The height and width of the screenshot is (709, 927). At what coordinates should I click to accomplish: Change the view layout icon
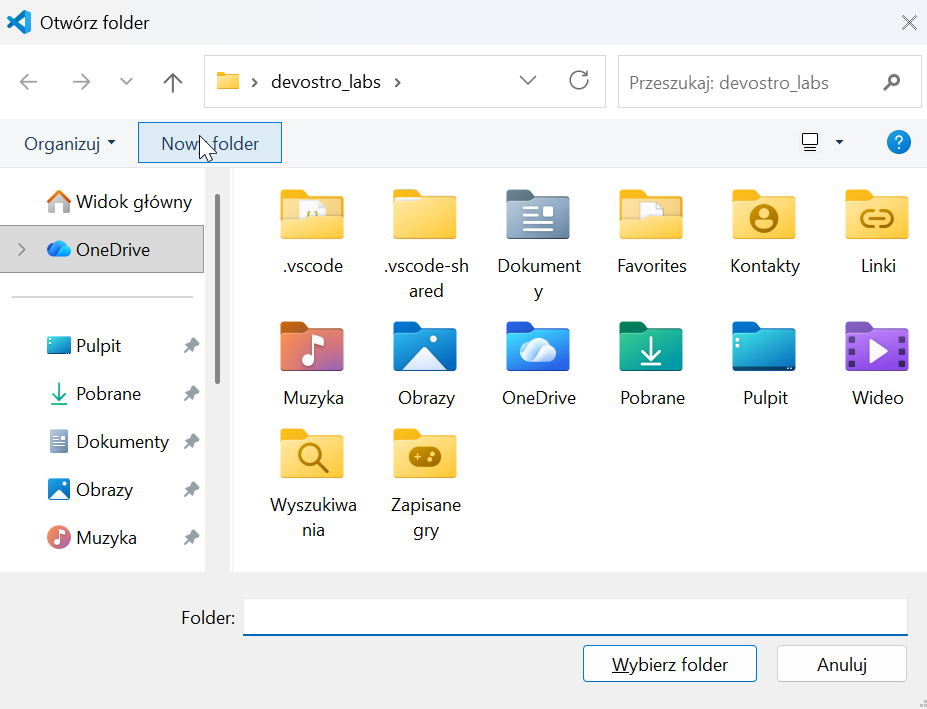[x=810, y=142]
